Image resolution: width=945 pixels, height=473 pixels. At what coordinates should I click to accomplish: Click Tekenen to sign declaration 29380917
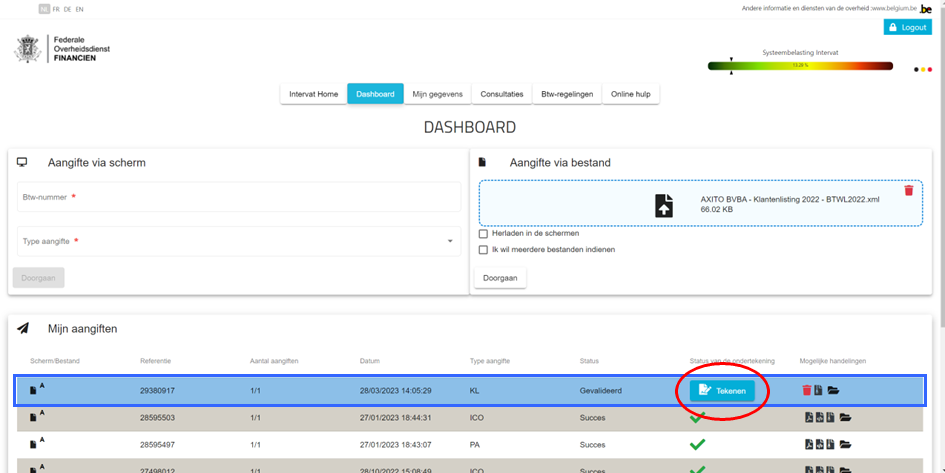click(722, 391)
